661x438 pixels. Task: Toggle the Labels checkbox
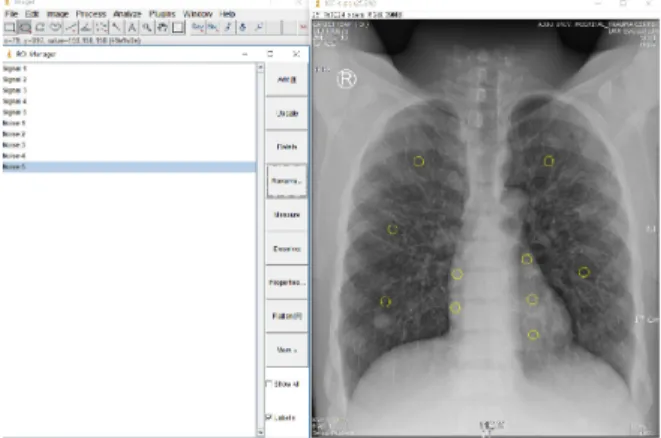(x=269, y=417)
